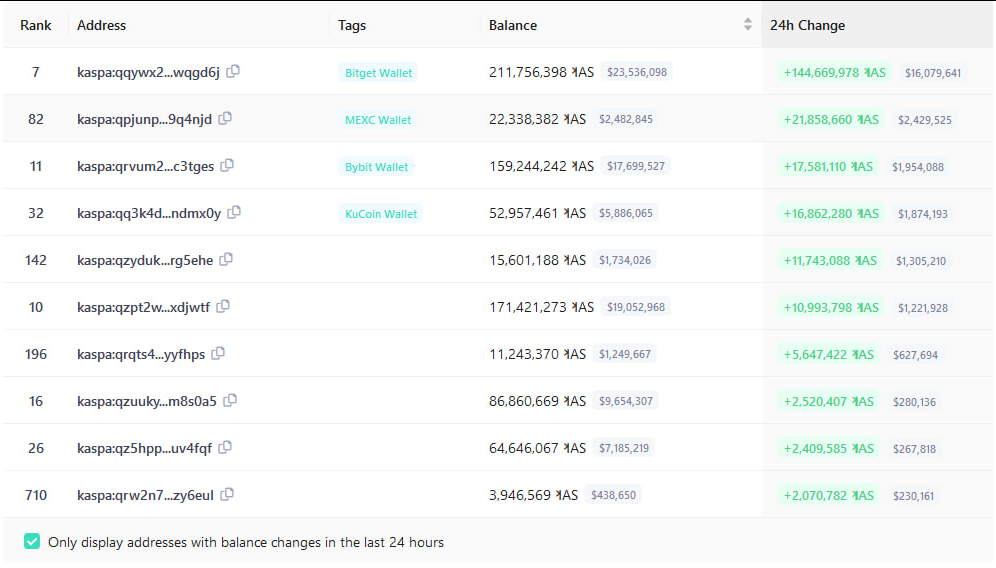The width and height of the screenshot is (996, 568).
Task: Copy address kaspa:qqywx2...wqgd6j
Action: (233, 71)
